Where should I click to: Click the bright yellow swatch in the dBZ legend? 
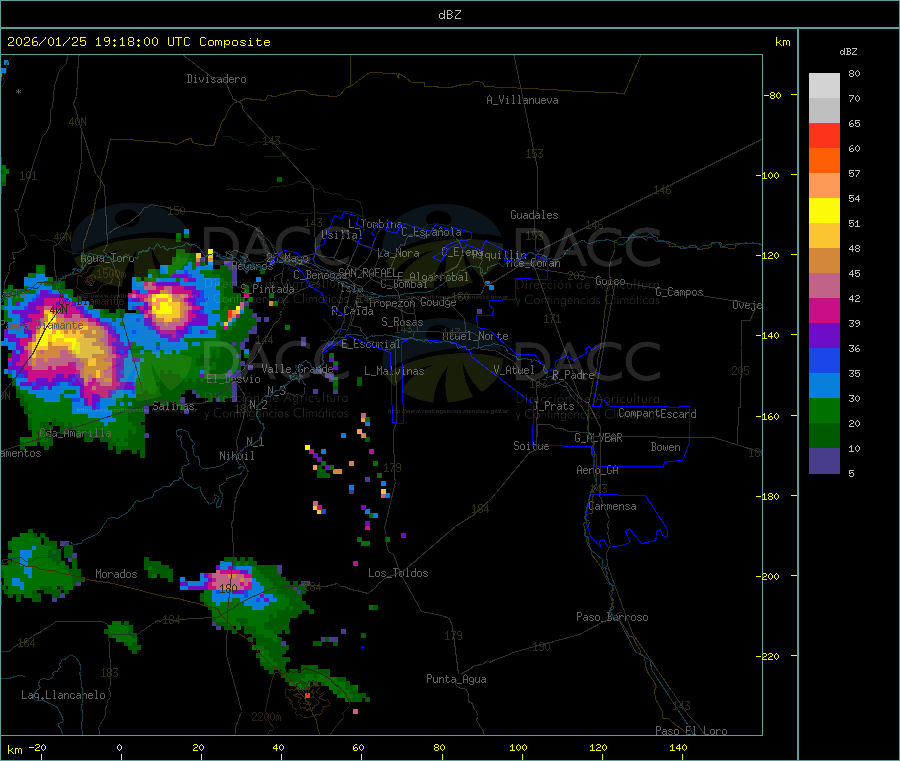point(824,211)
